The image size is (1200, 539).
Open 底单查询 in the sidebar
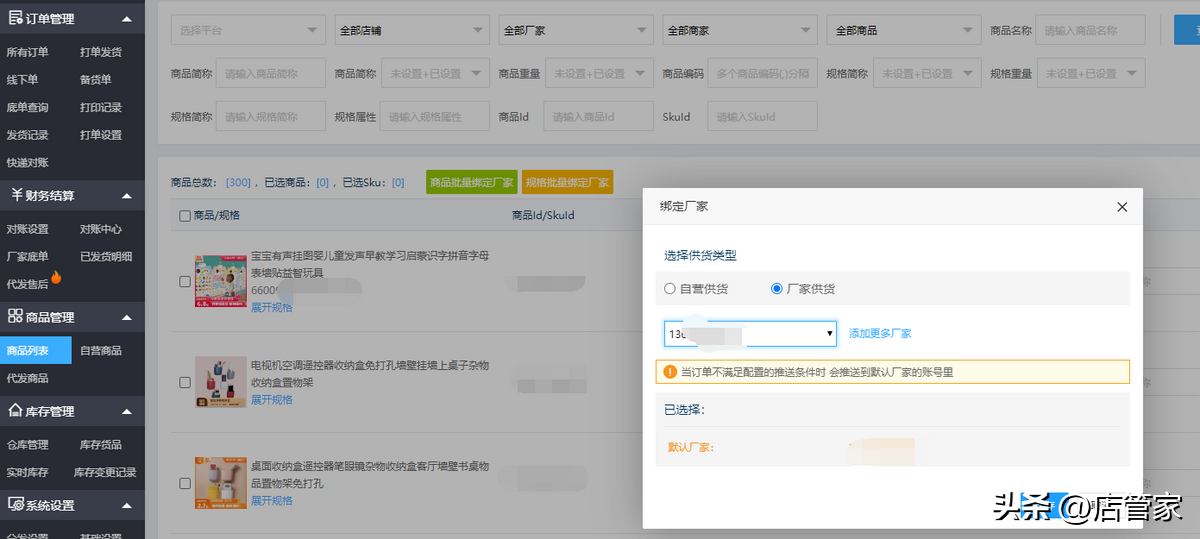click(x=27, y=107)
